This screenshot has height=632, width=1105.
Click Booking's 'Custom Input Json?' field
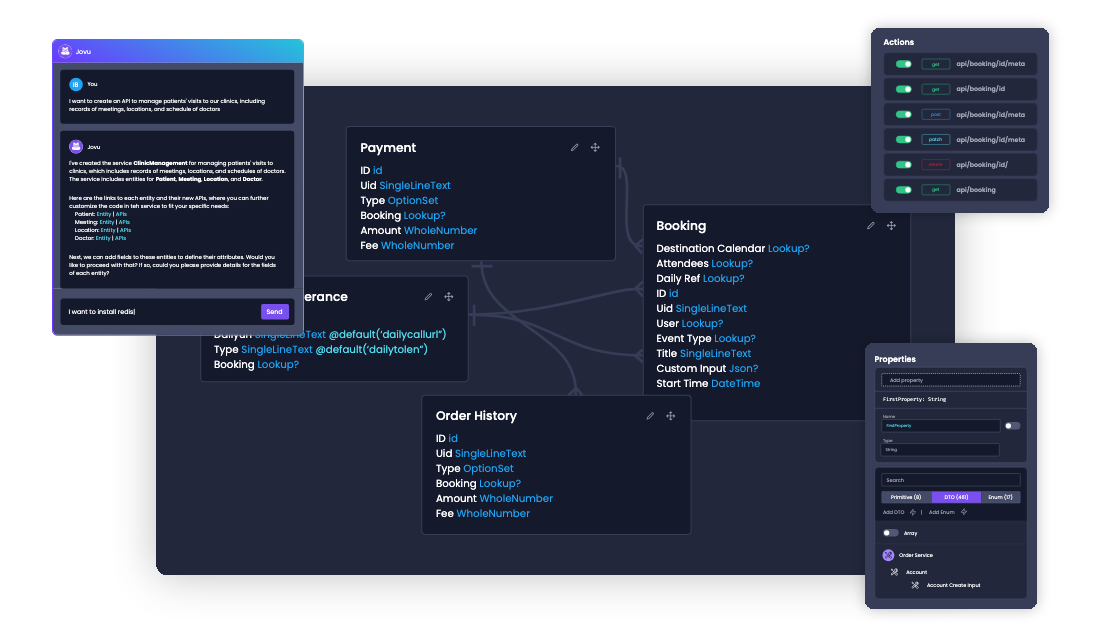click(707, 368)
